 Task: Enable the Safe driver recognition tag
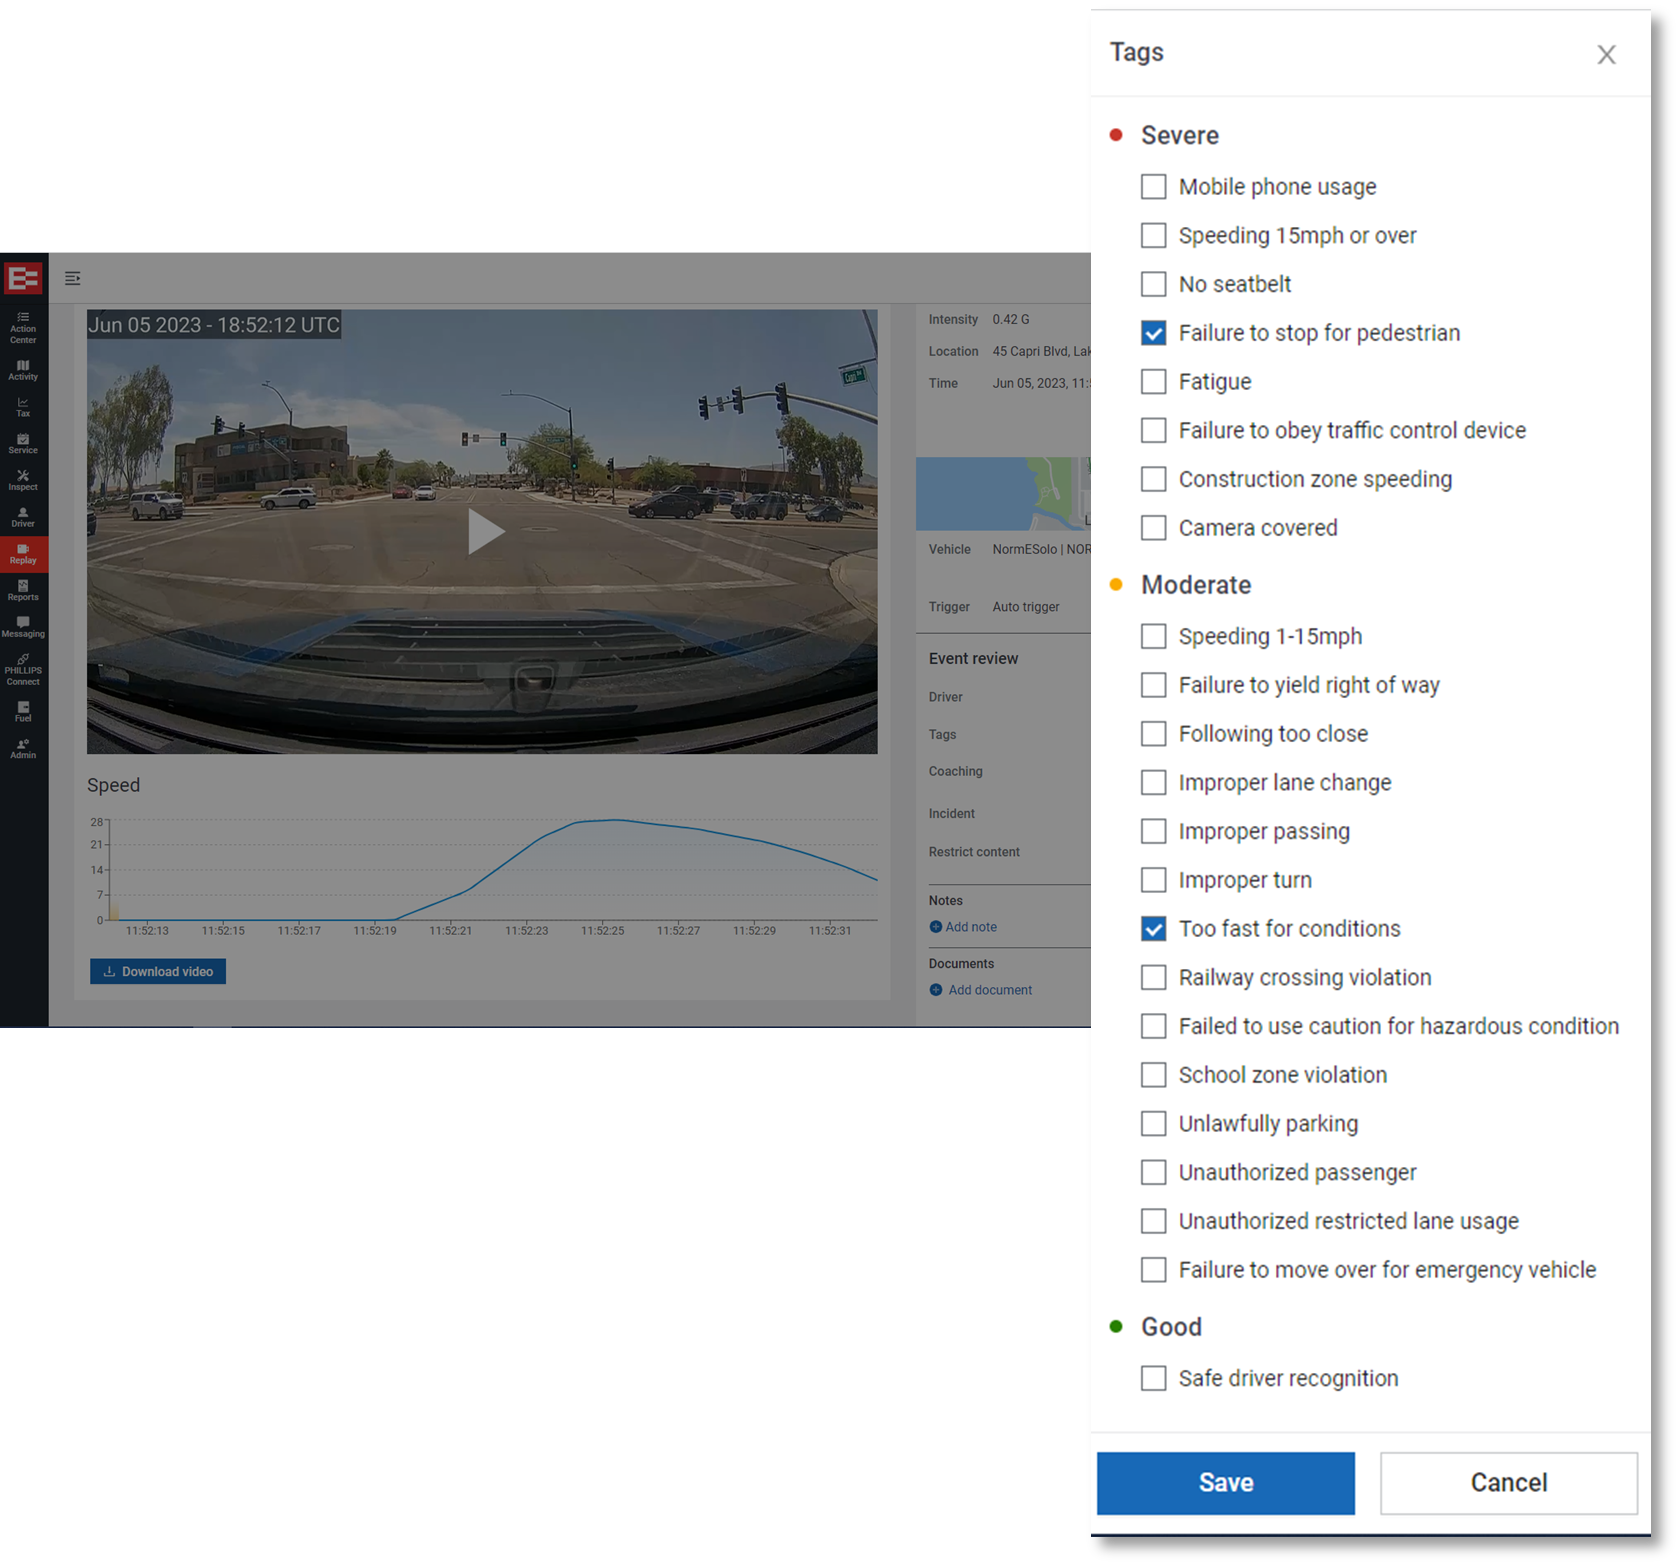pyautogui.click(x=1153, y=1378)
